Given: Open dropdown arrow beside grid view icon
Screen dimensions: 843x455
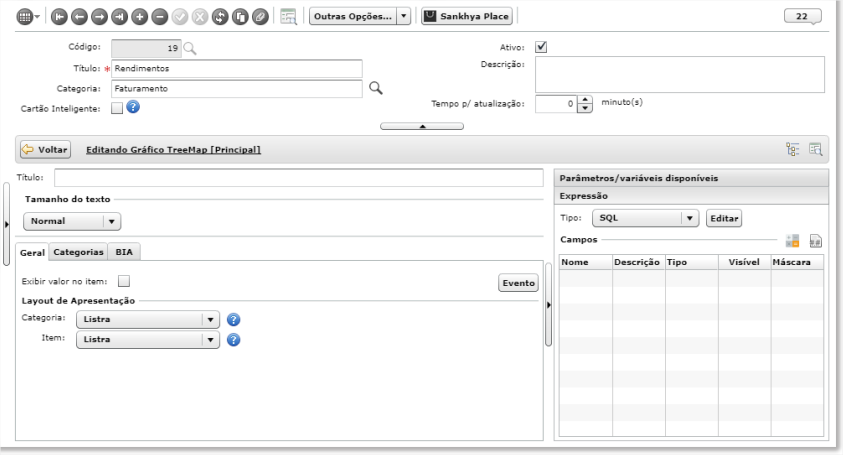Looking at the screenshot, I should point(37,17).
